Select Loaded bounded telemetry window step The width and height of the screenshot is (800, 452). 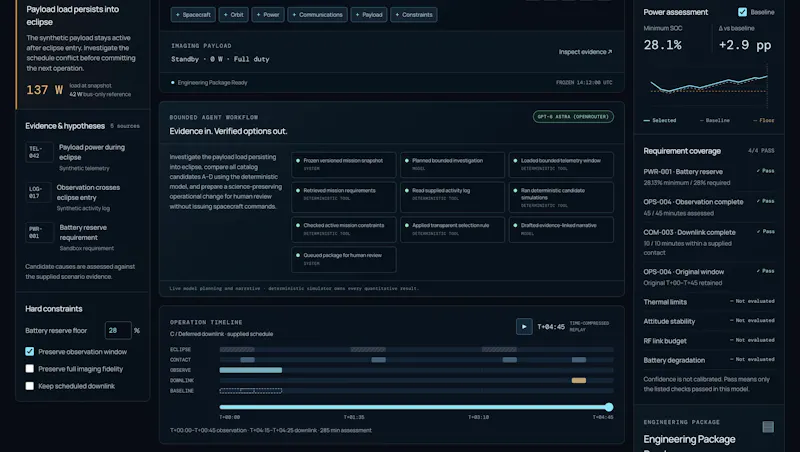pos(561,164)
